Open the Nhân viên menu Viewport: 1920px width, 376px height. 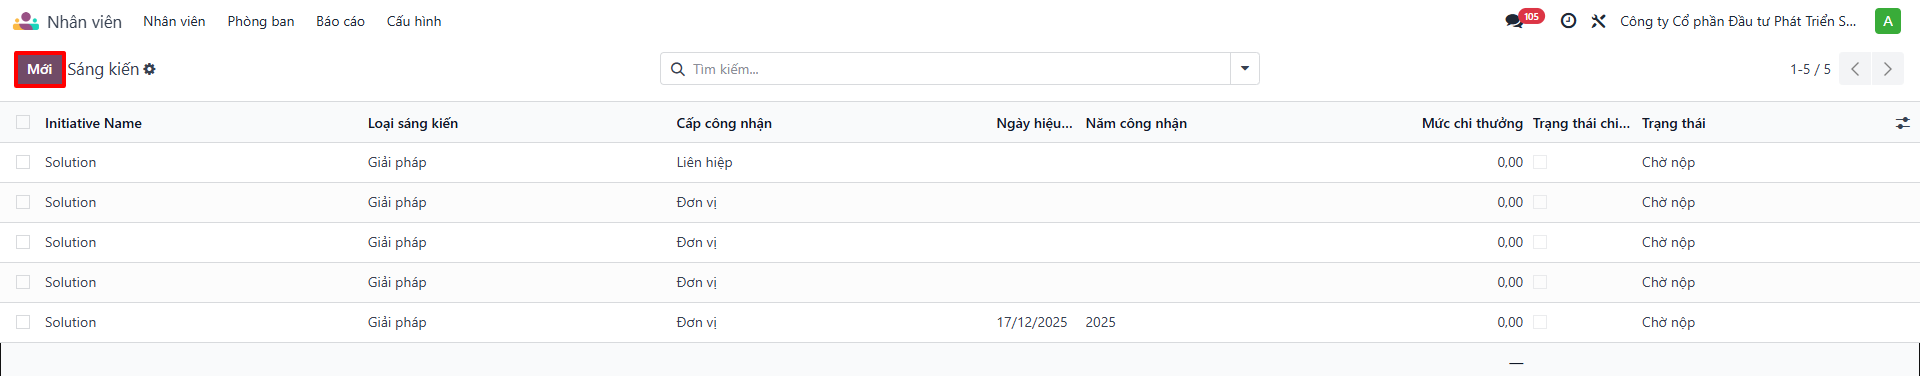tap(174, 21)
